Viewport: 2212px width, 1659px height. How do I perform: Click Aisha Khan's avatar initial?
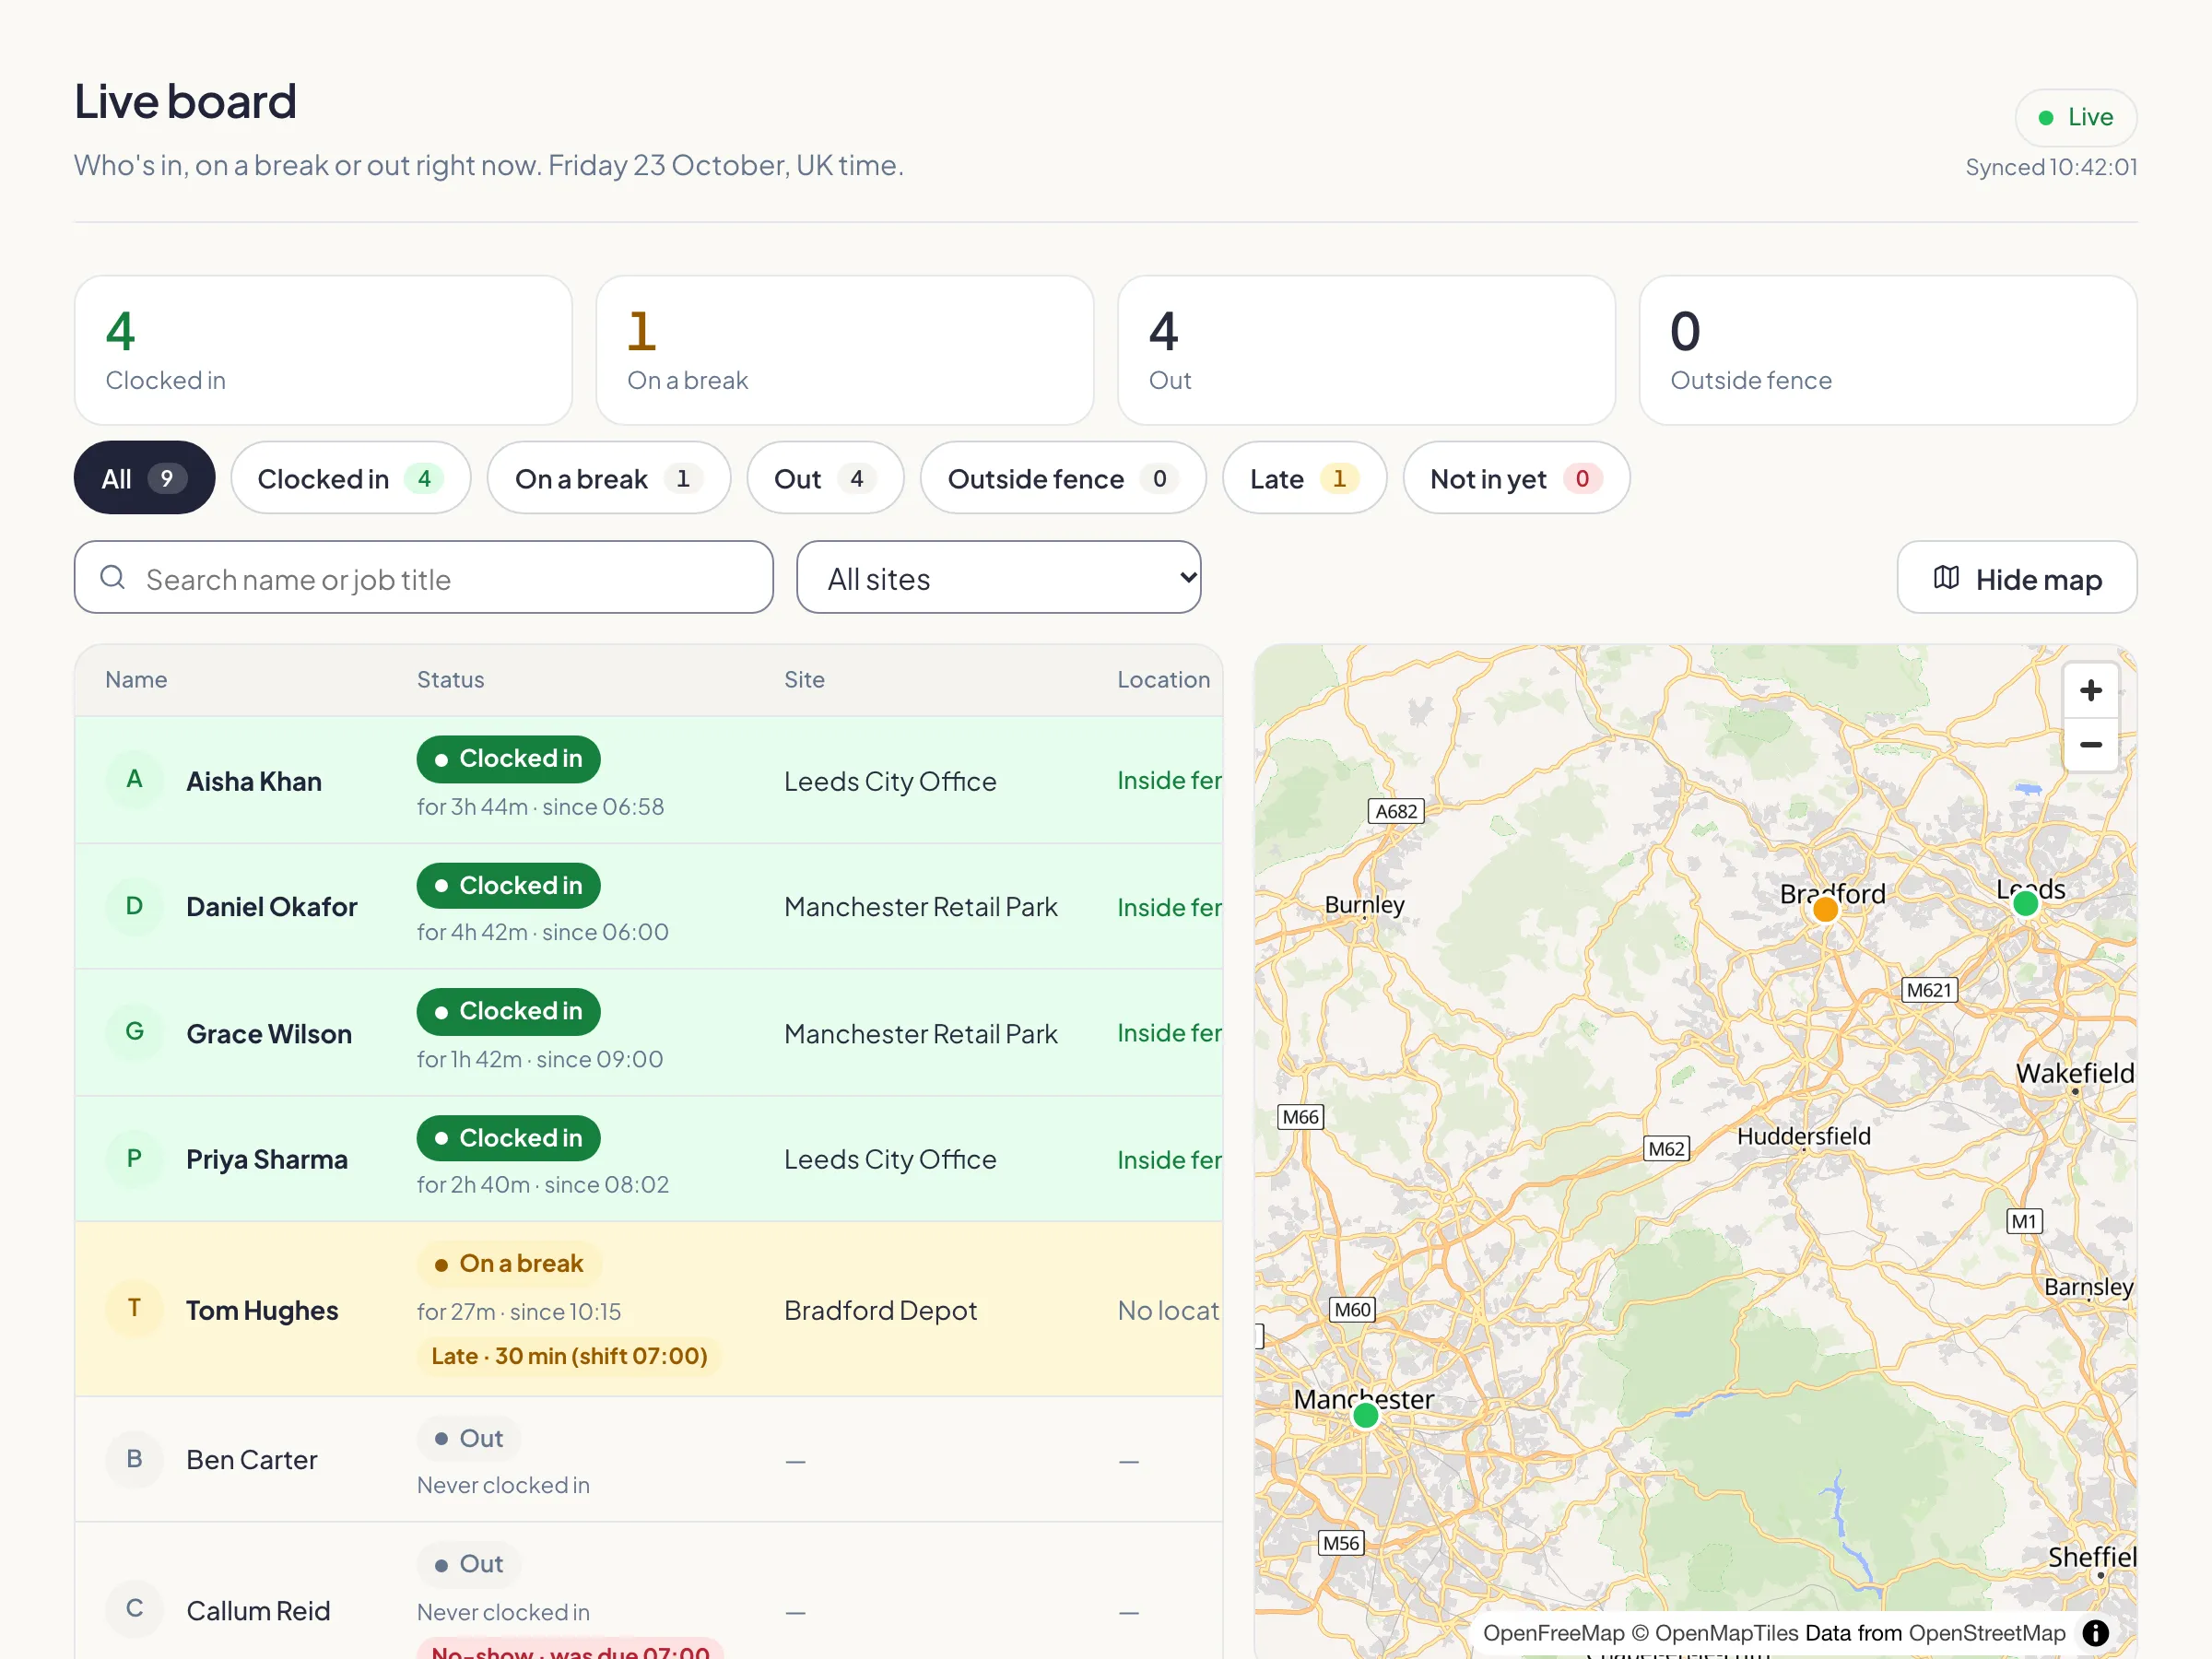click(134, 780)
